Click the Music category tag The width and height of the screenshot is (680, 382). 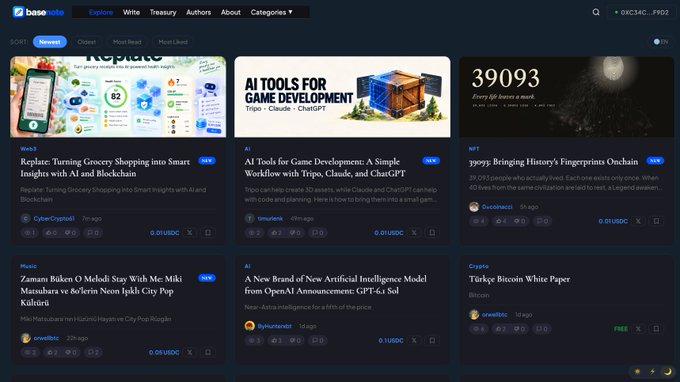point(28,266)
